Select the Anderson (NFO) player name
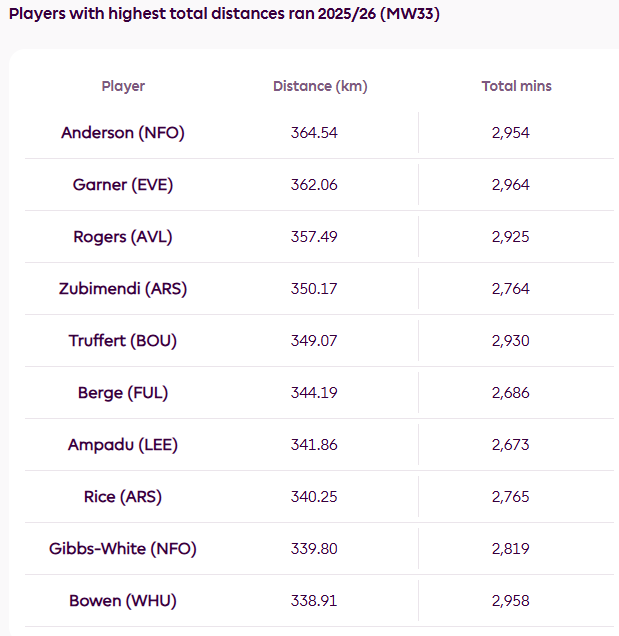This screenshot has width=619, height=636. click(123, 133)
